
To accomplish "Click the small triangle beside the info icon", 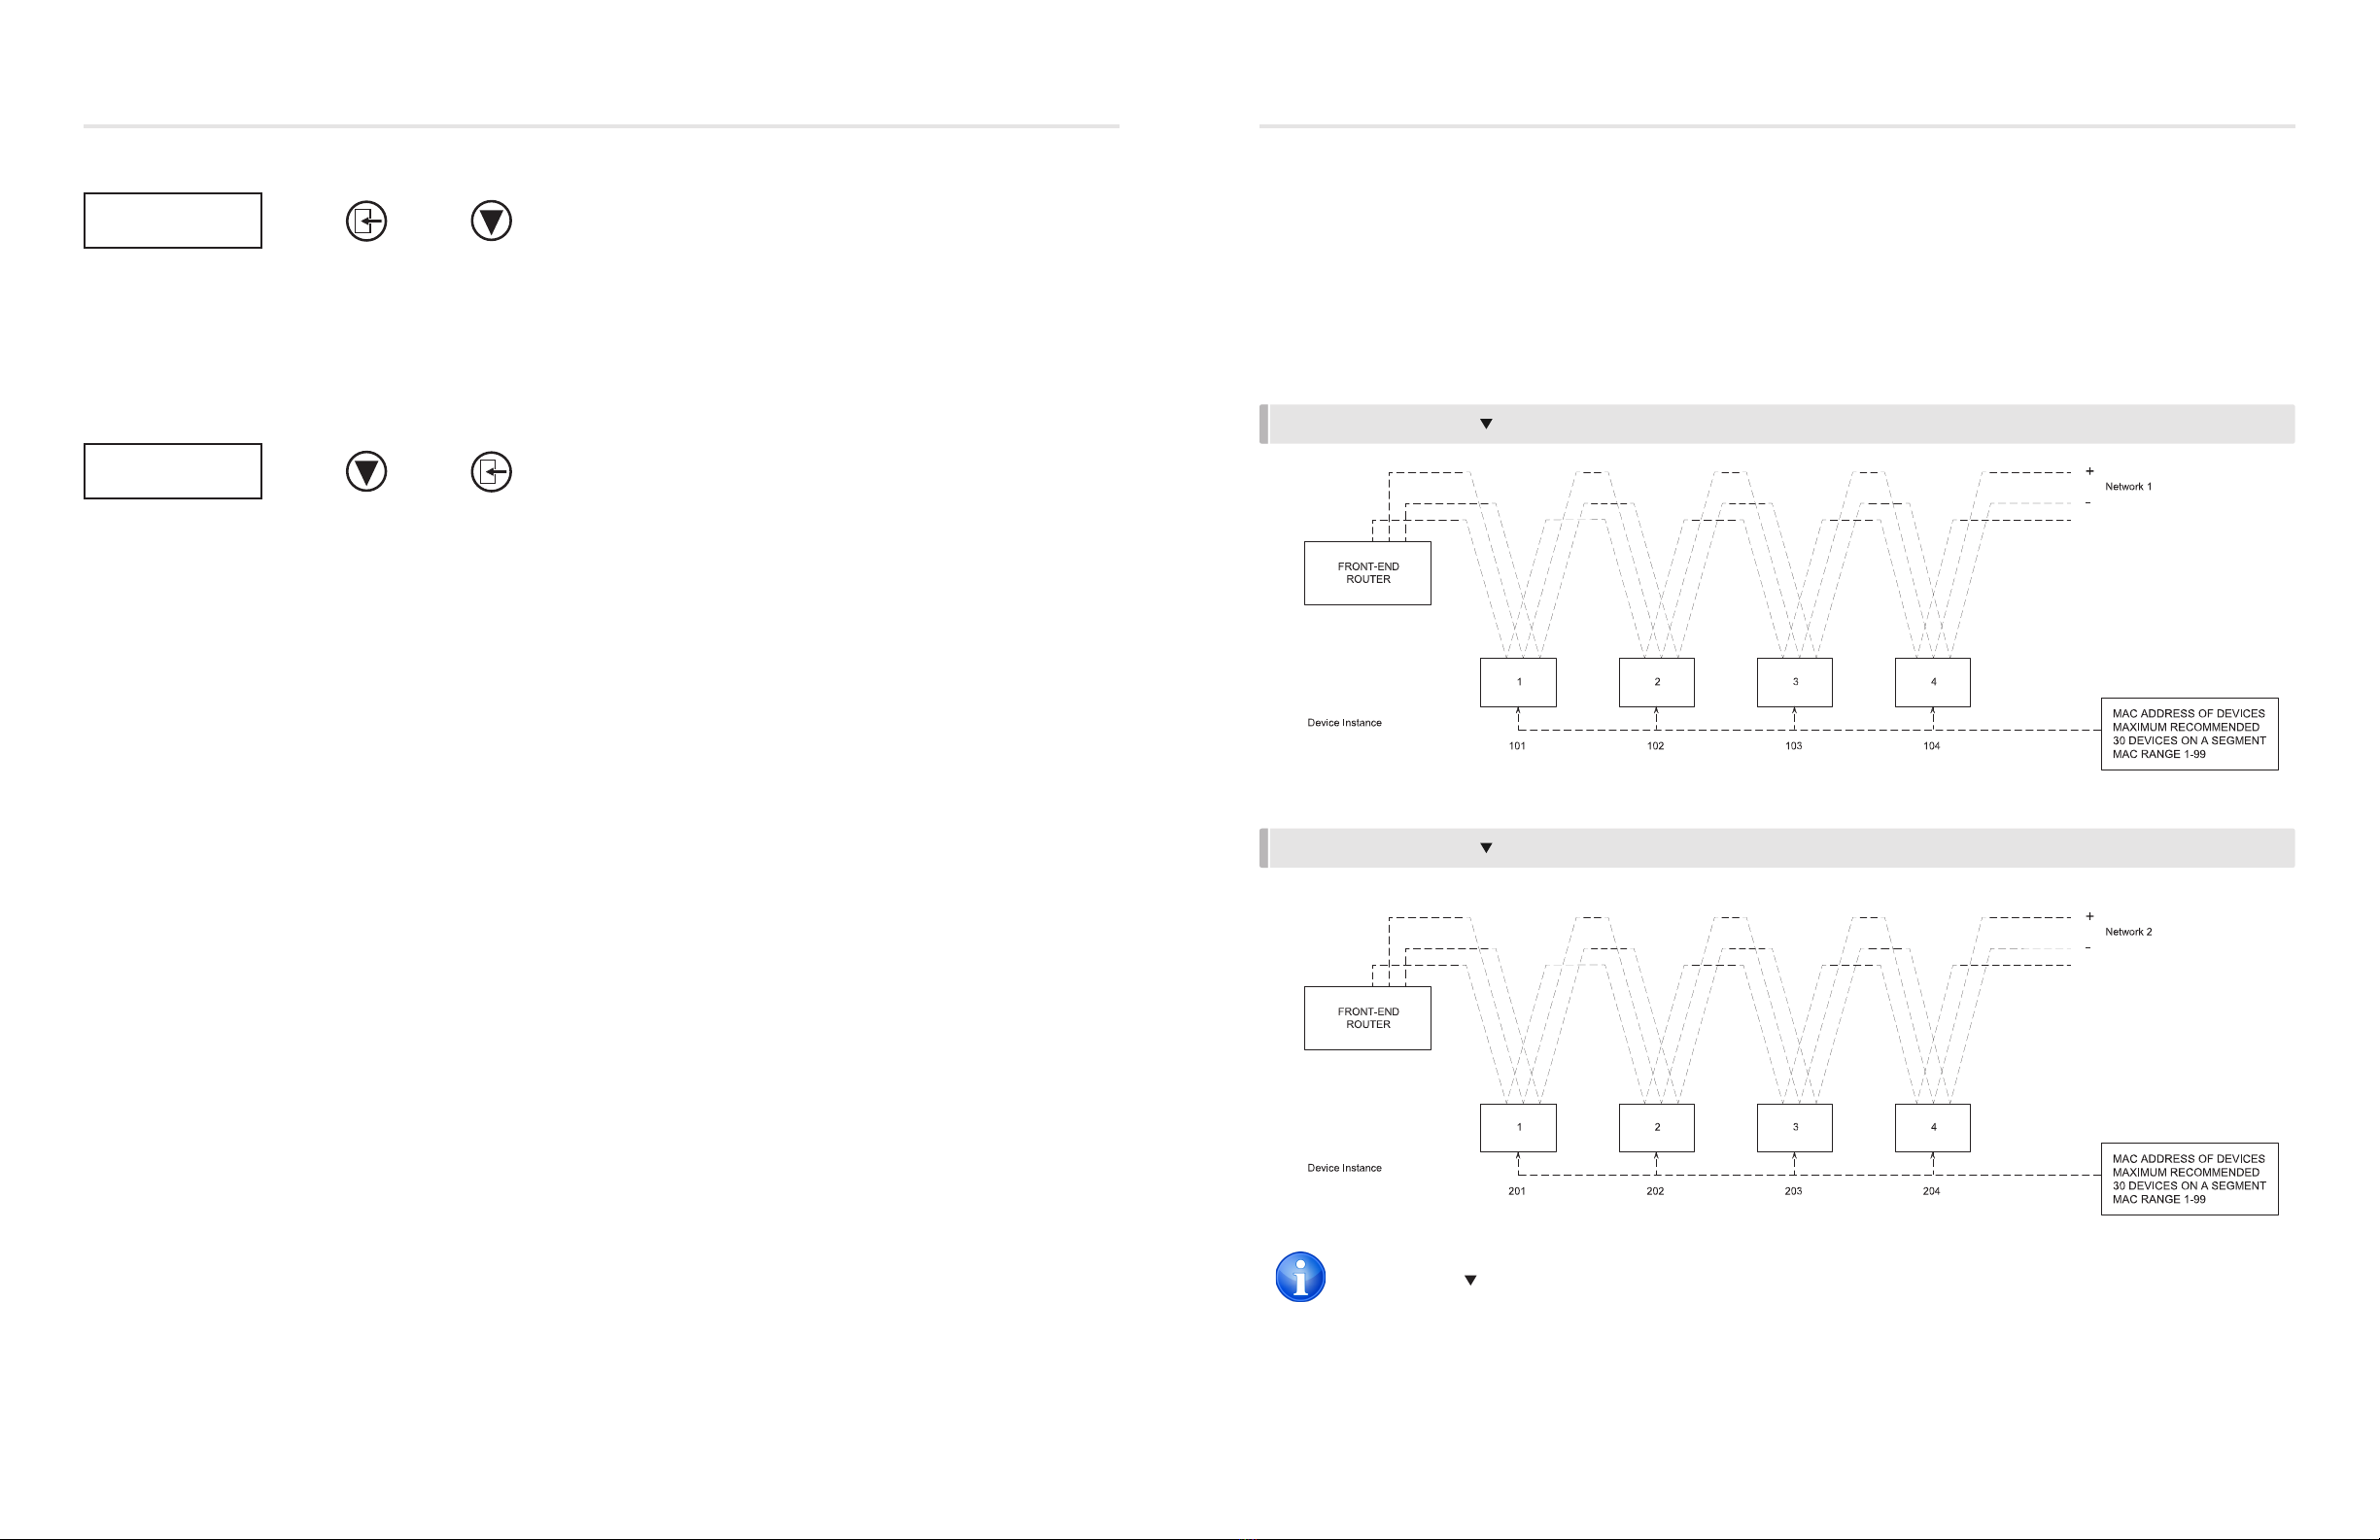I will [x=1470, y=1280].
